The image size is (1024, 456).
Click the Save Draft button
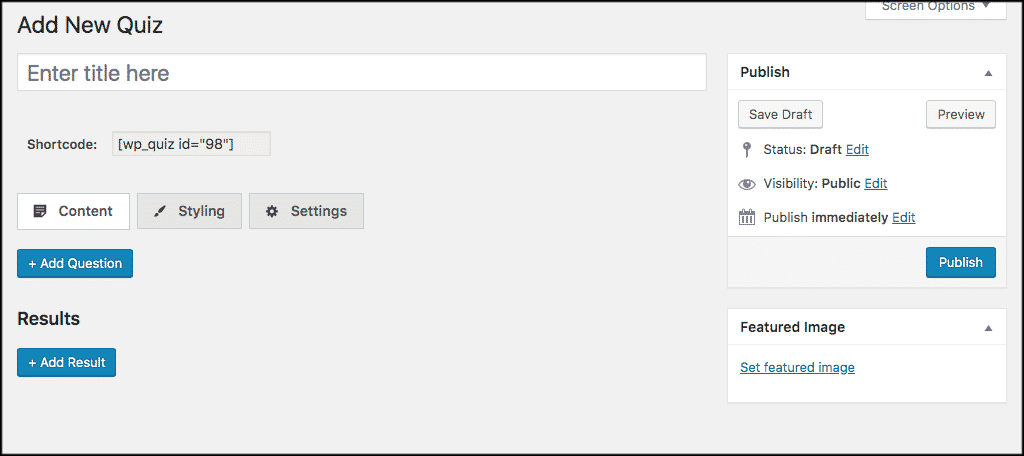[780, 114]
